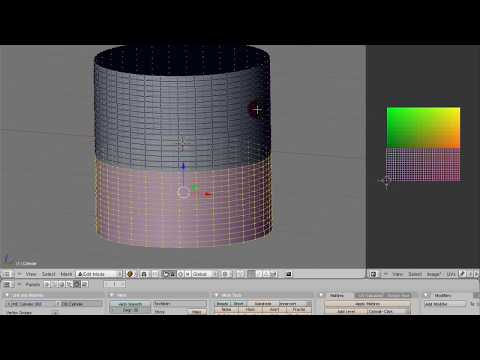
Task: Open the Image menu in UV editor
Action: click(x=434, y=274)
